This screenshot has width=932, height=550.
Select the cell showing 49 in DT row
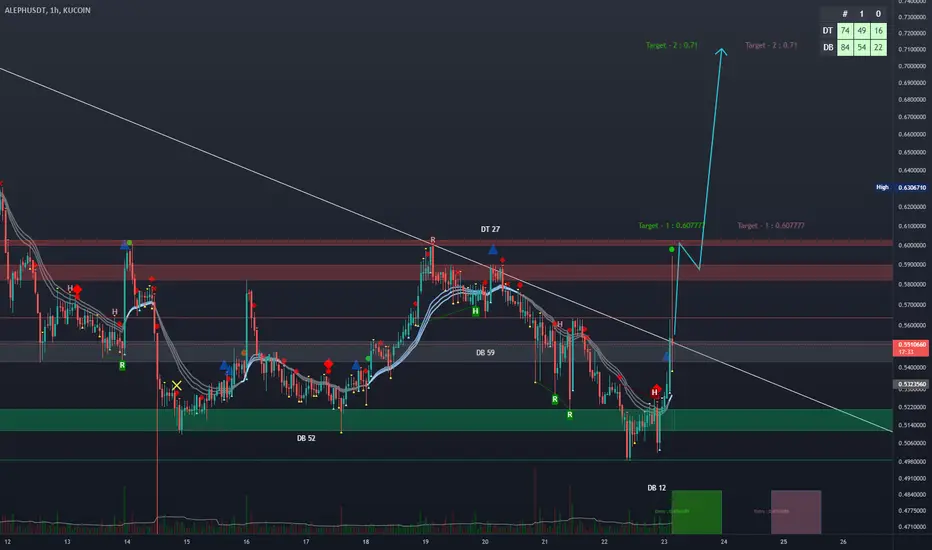[x=861, y=31]
